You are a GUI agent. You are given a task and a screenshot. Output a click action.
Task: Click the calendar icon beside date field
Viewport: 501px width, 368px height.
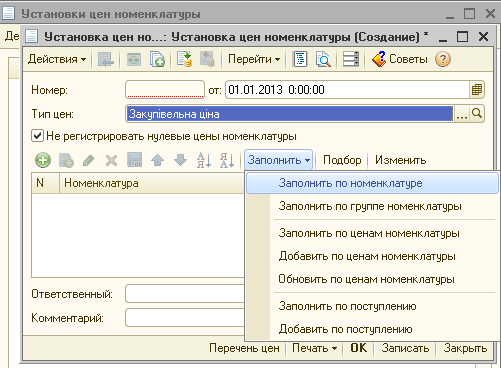pos(477,90)
